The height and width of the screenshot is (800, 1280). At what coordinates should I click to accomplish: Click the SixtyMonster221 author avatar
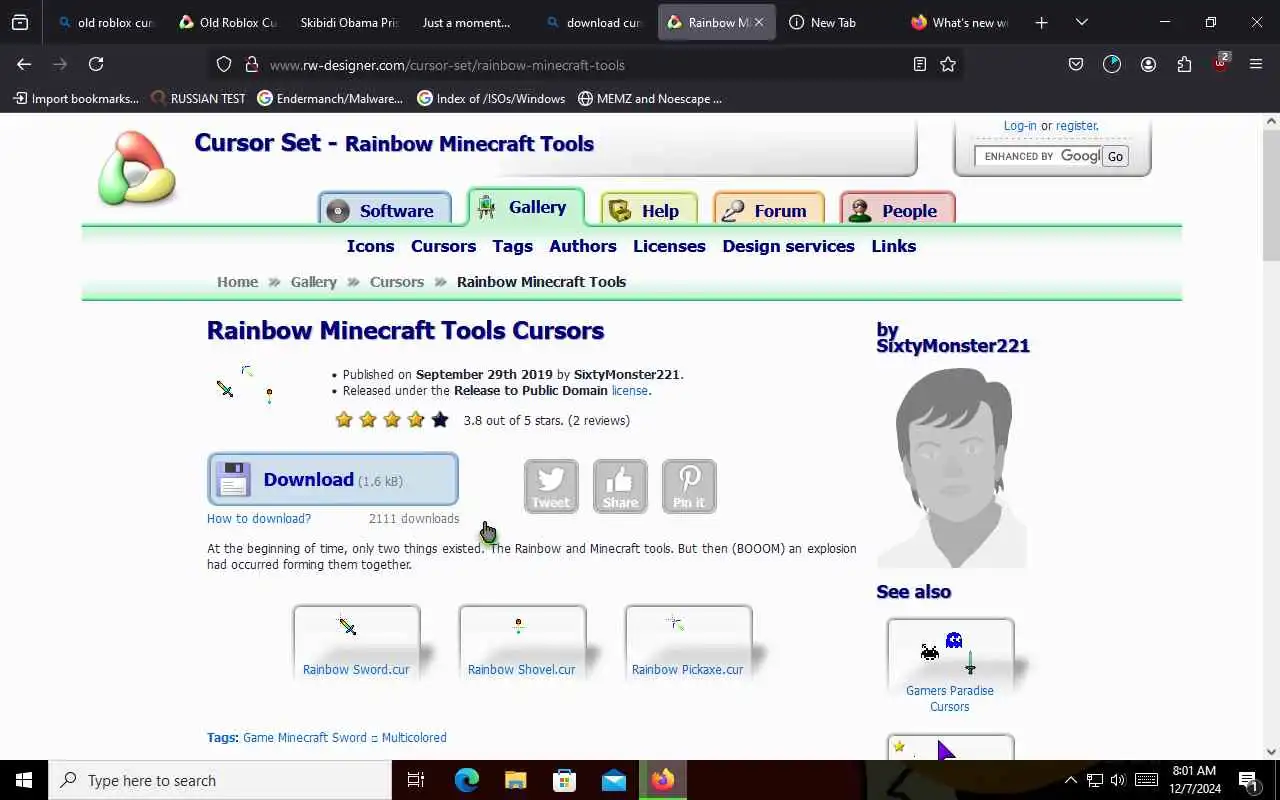952,468
